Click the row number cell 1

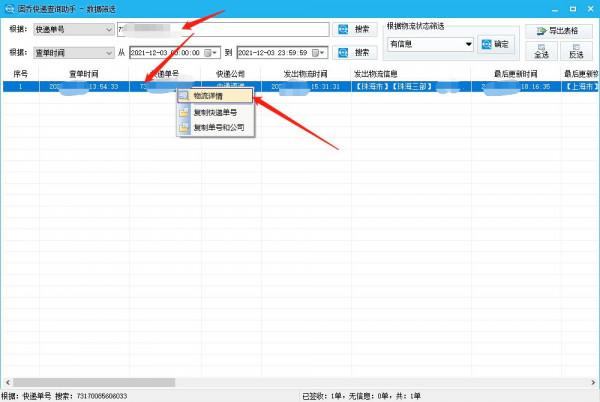tap(21, 87)
